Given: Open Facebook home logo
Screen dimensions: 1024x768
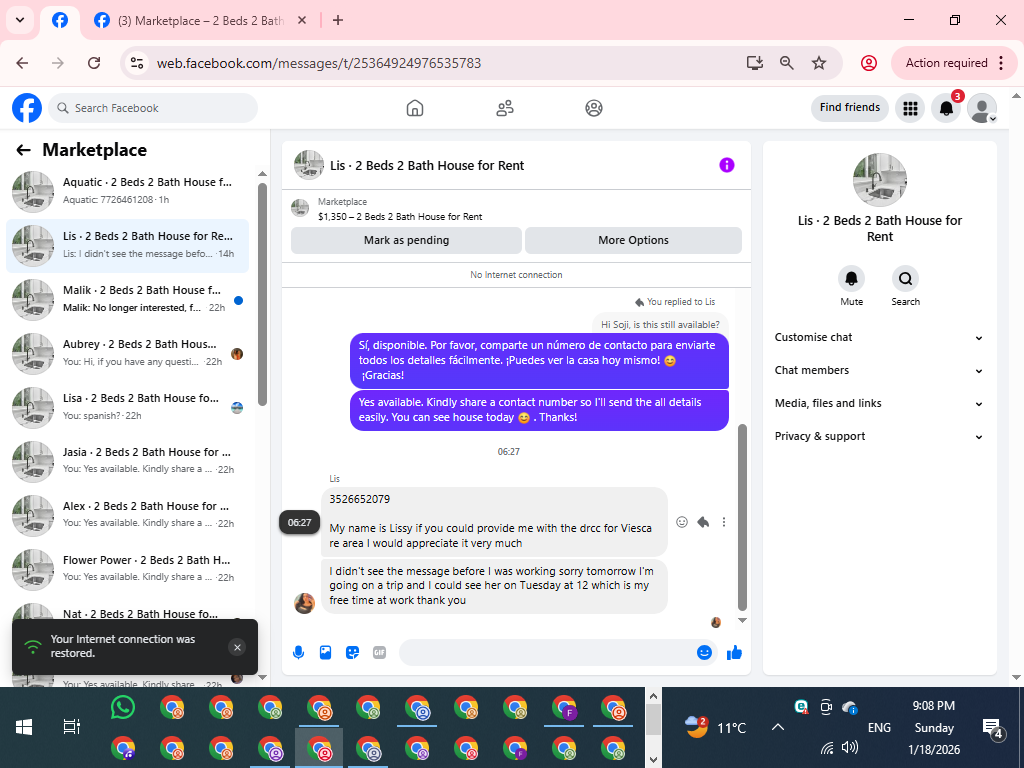Looking at the screenshot, I should pyautogui.click(x=27, y=108).
